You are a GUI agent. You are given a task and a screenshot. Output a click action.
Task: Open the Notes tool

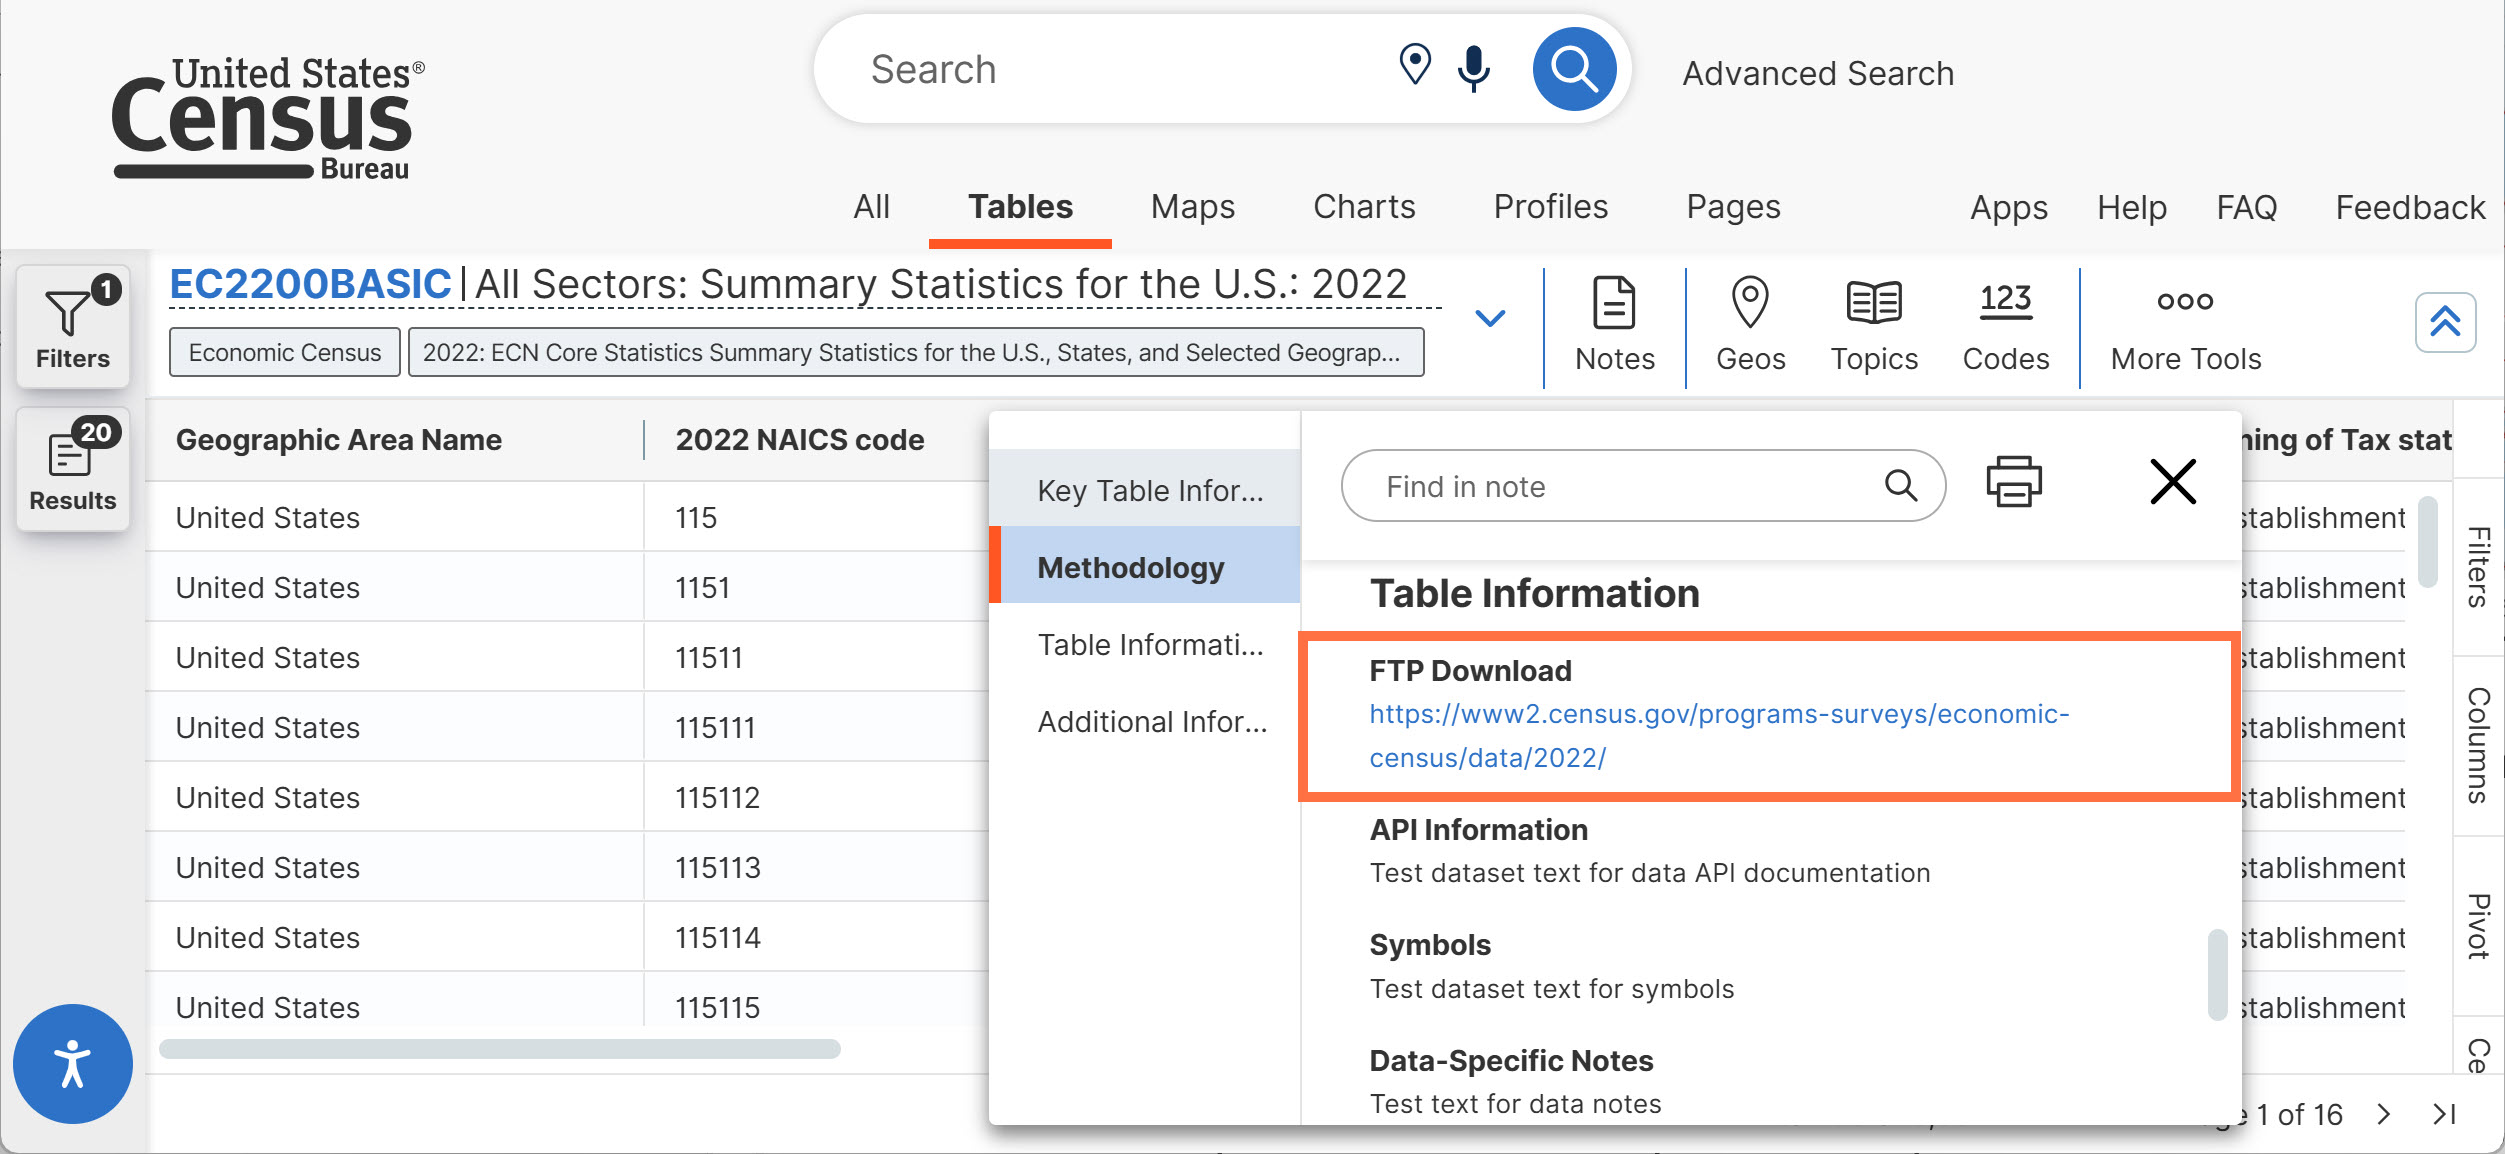[1614, 325]
